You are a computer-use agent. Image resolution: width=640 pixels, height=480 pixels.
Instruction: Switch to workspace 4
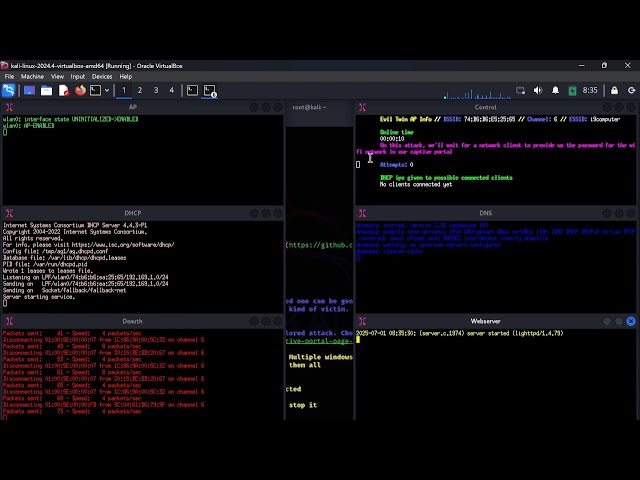[x=171, y=90]
